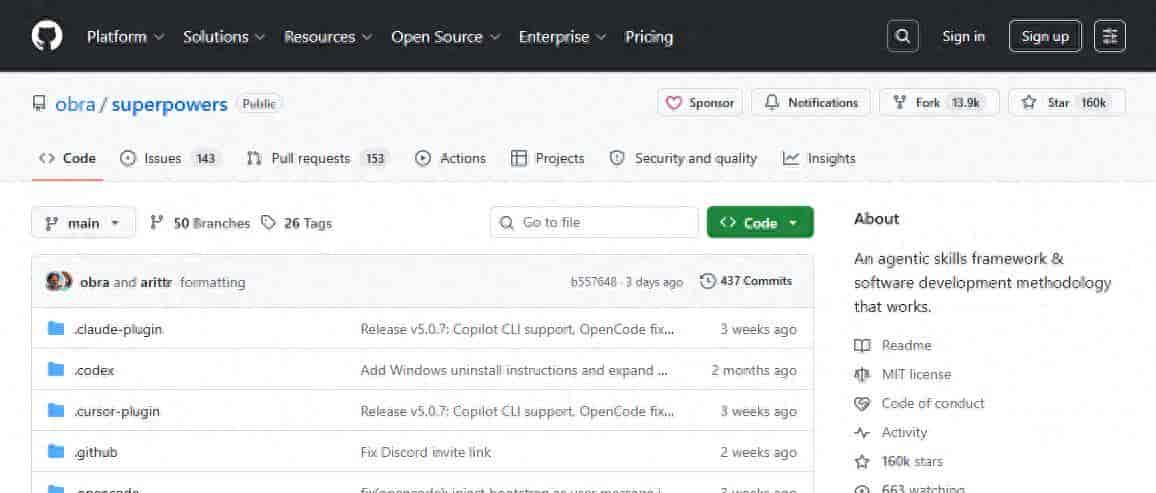Click the GitHub logo icon

click(47, 36)
